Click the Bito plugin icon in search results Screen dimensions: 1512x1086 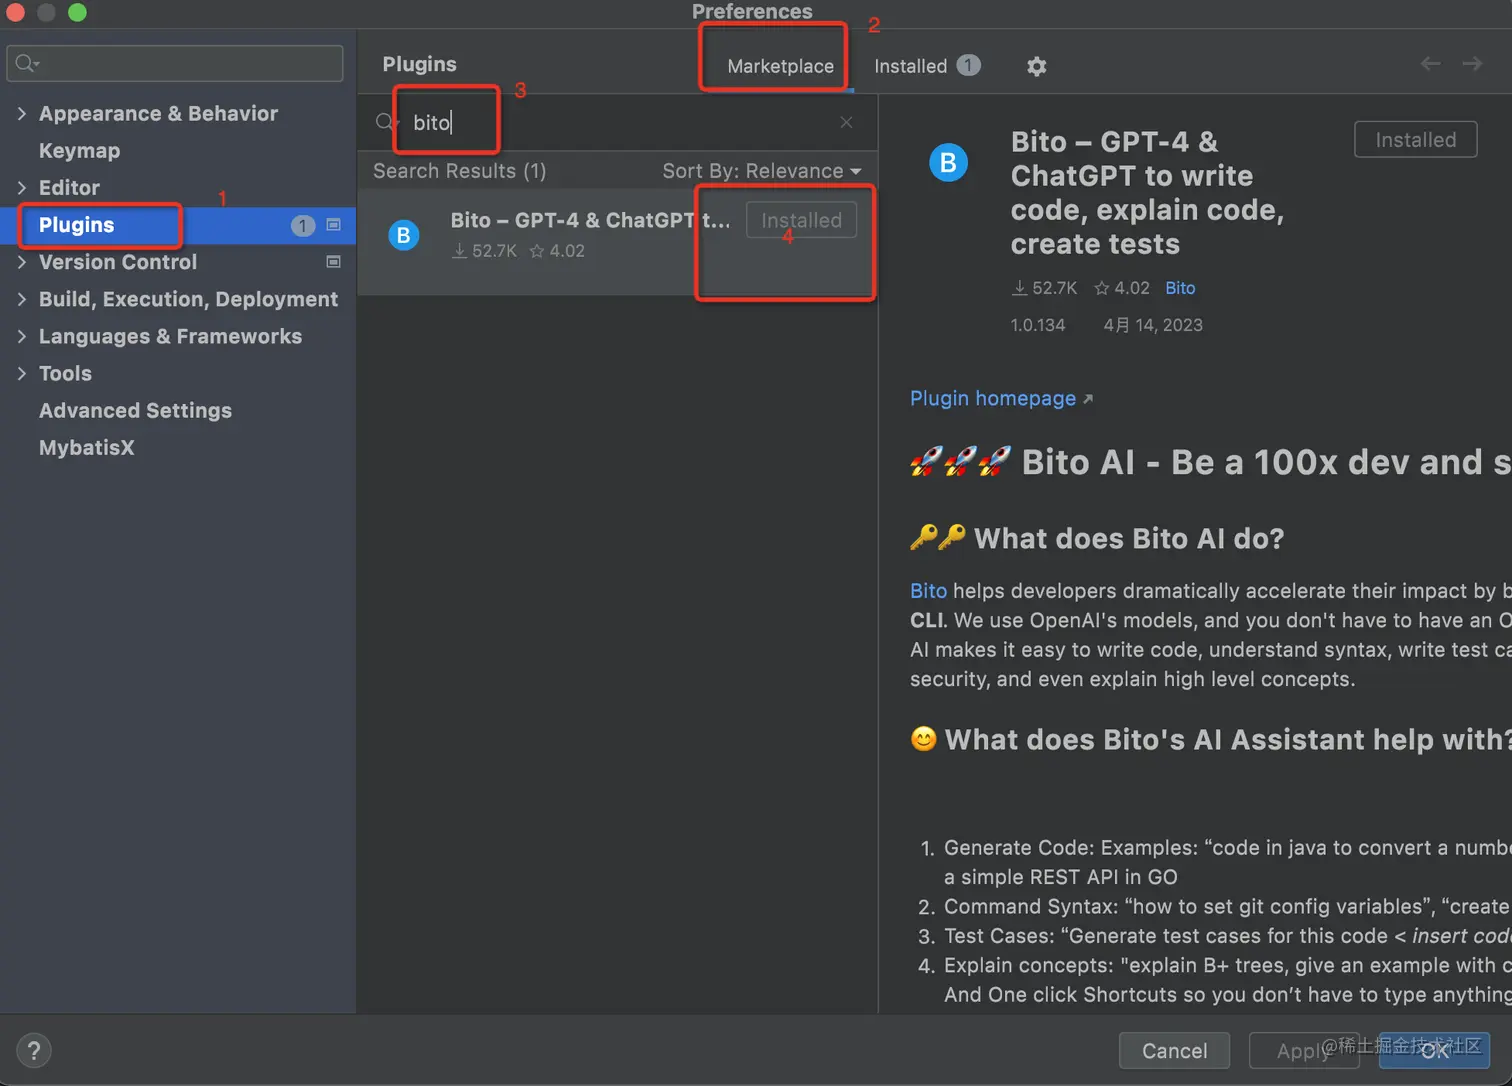coord(404,235)
